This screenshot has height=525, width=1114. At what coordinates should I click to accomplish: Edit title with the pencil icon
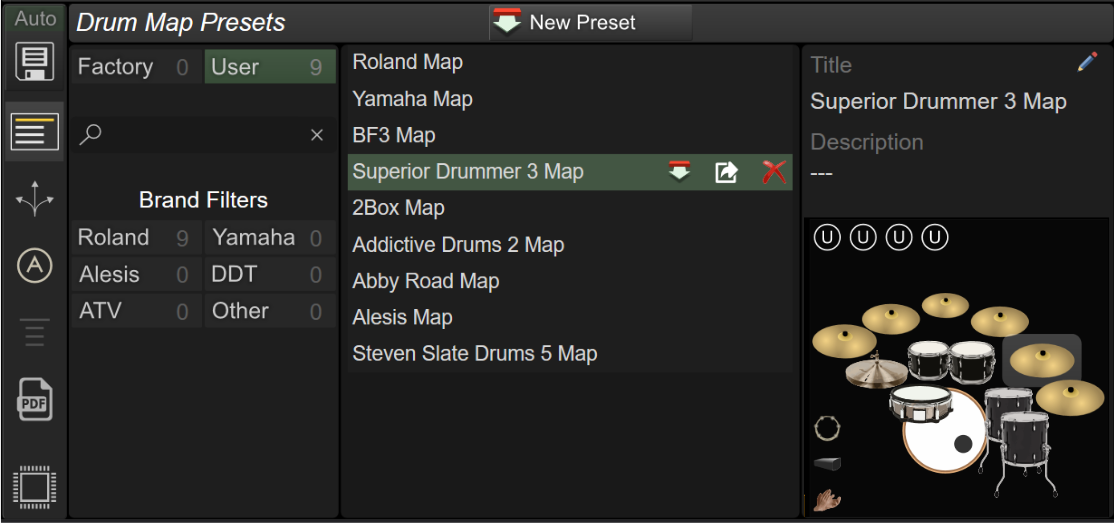[1087, 63]
